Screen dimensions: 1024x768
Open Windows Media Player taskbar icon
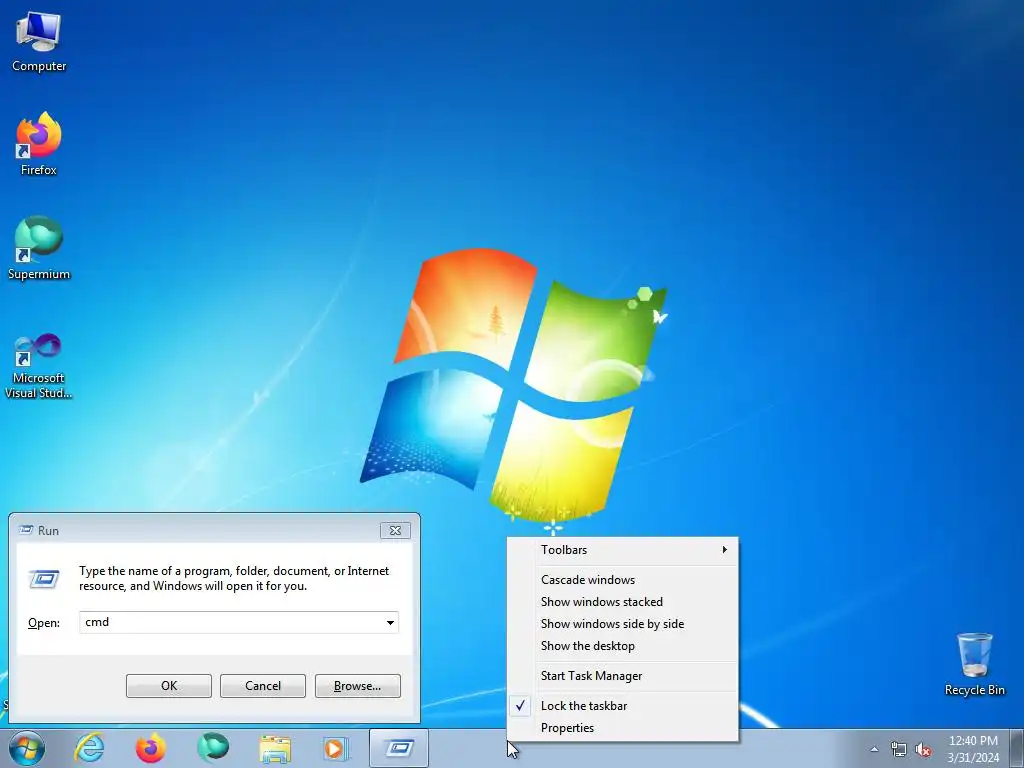336,748
